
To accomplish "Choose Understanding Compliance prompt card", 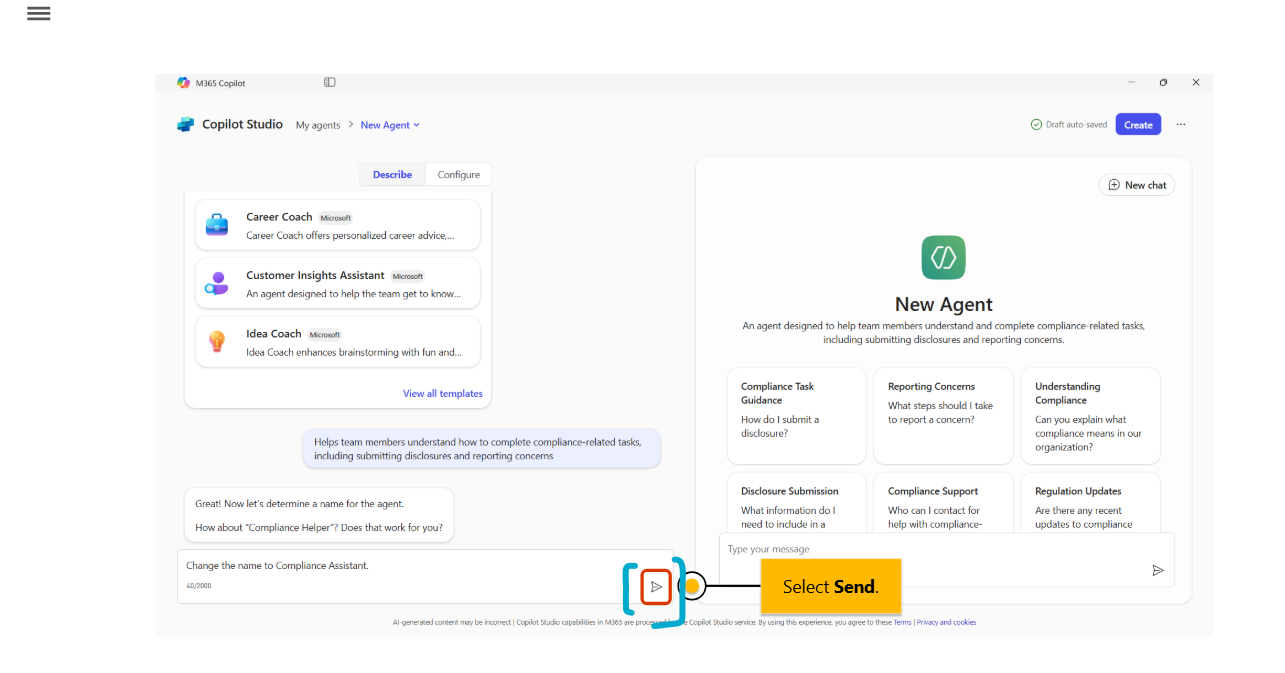I will click(x=1090, y=416).
